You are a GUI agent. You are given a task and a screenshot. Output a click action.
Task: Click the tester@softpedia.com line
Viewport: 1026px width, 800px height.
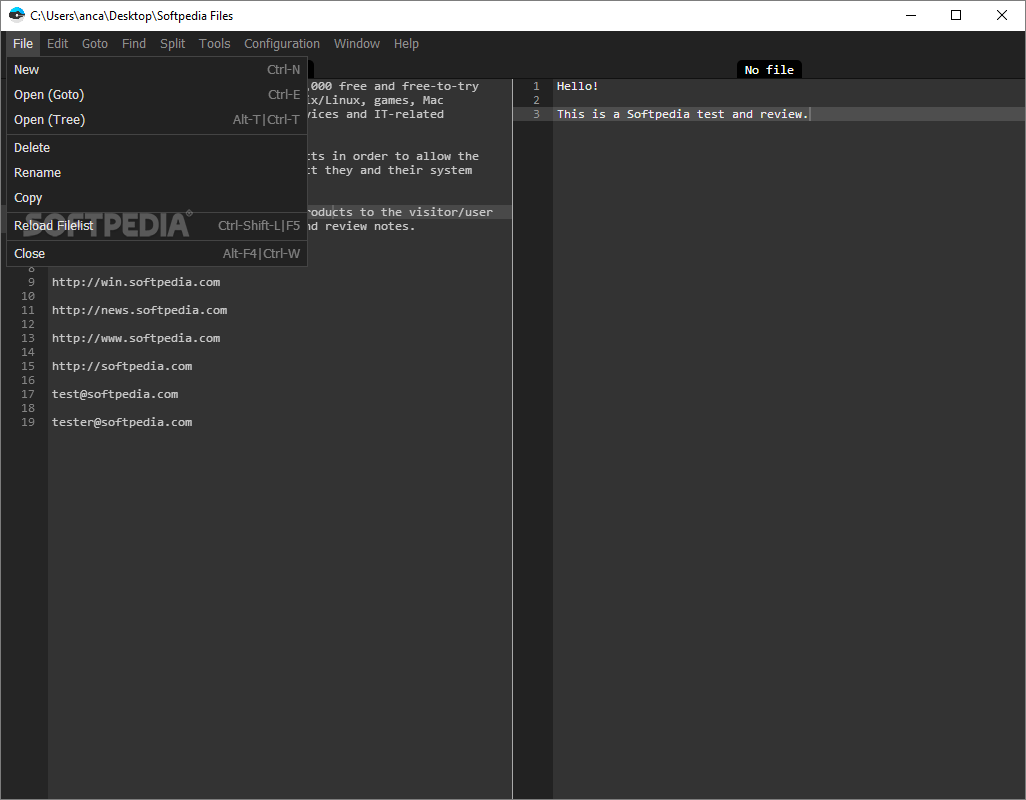(122, 422)
